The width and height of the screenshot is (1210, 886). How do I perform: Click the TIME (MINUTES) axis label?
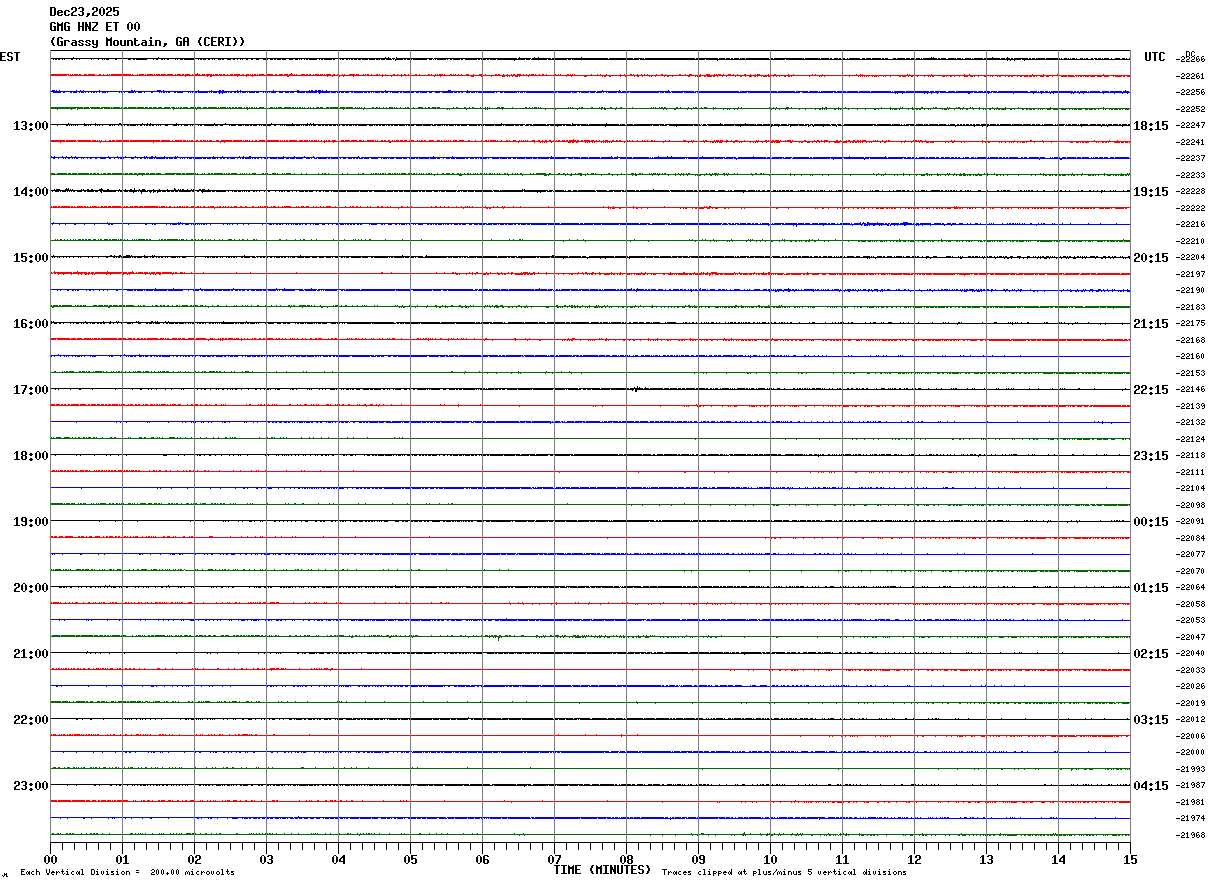coord(602,870)
